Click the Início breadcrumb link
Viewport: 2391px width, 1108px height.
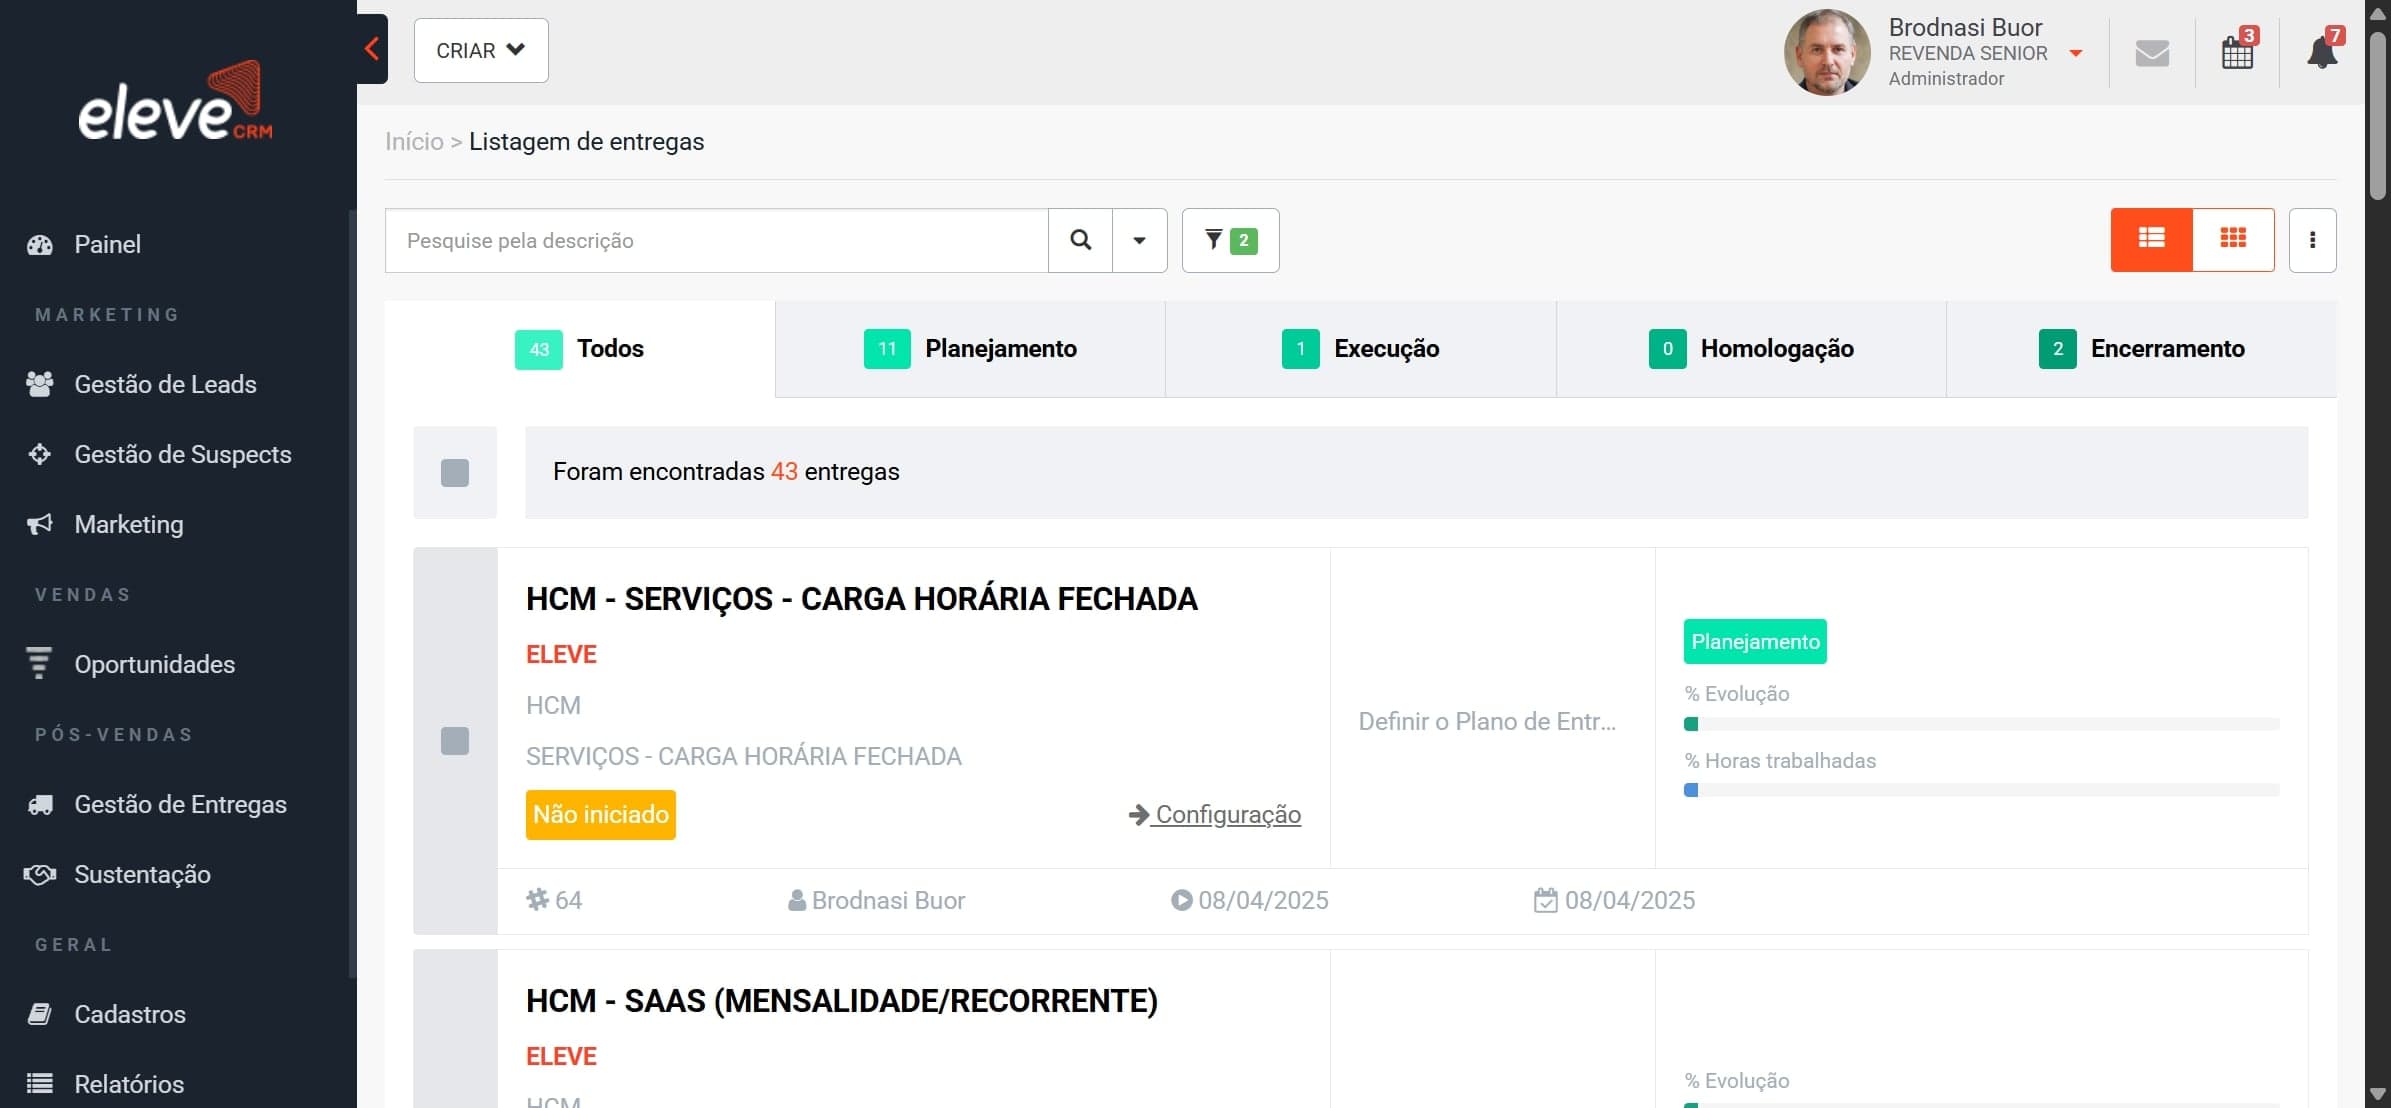tap(414, 141)
